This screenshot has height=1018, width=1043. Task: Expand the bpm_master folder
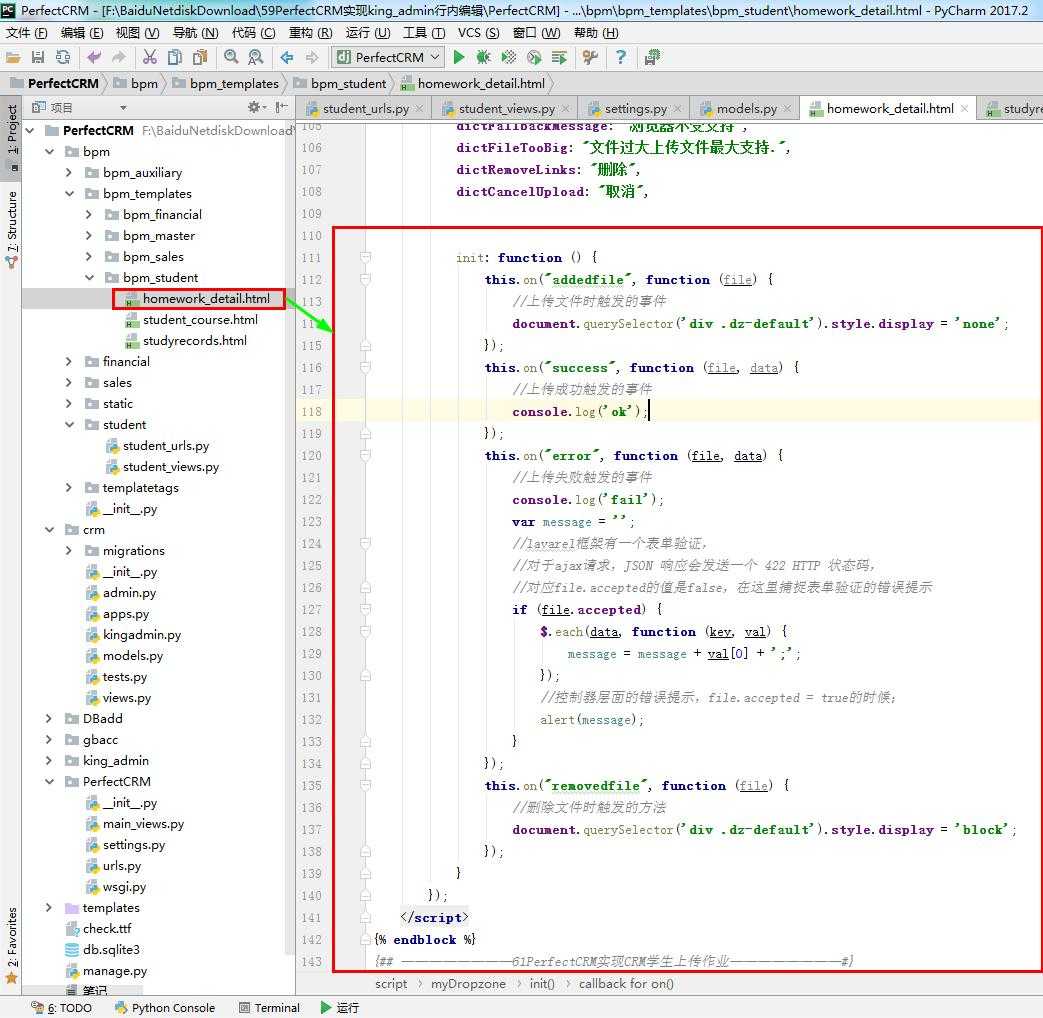89,236
